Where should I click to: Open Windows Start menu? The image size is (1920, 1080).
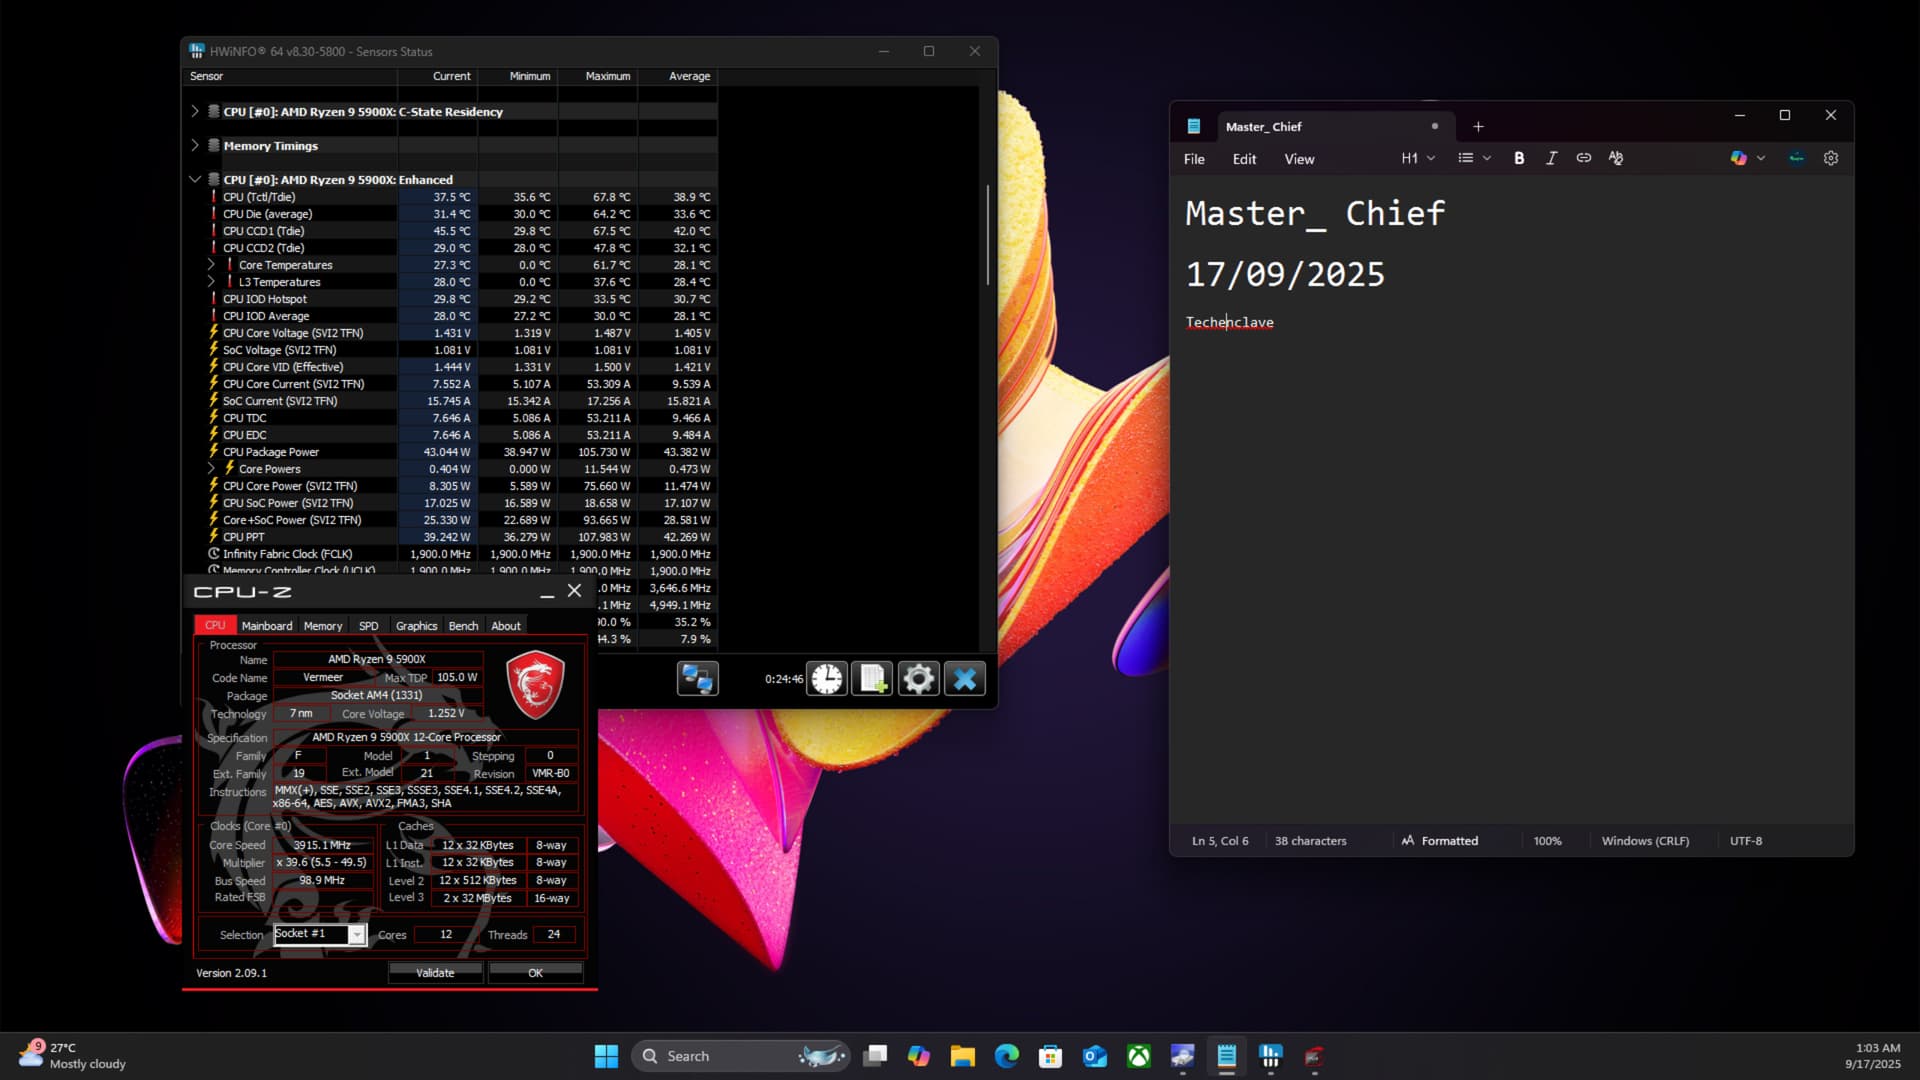[x=606, y=1056]
